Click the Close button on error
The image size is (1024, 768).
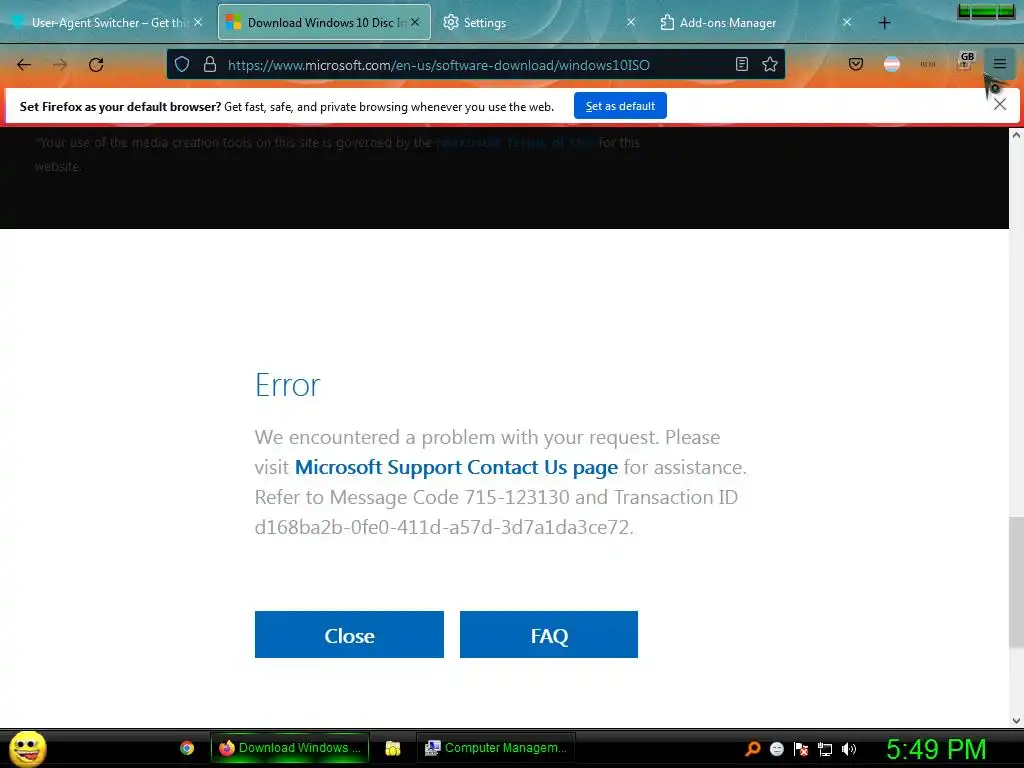(349, 635)
